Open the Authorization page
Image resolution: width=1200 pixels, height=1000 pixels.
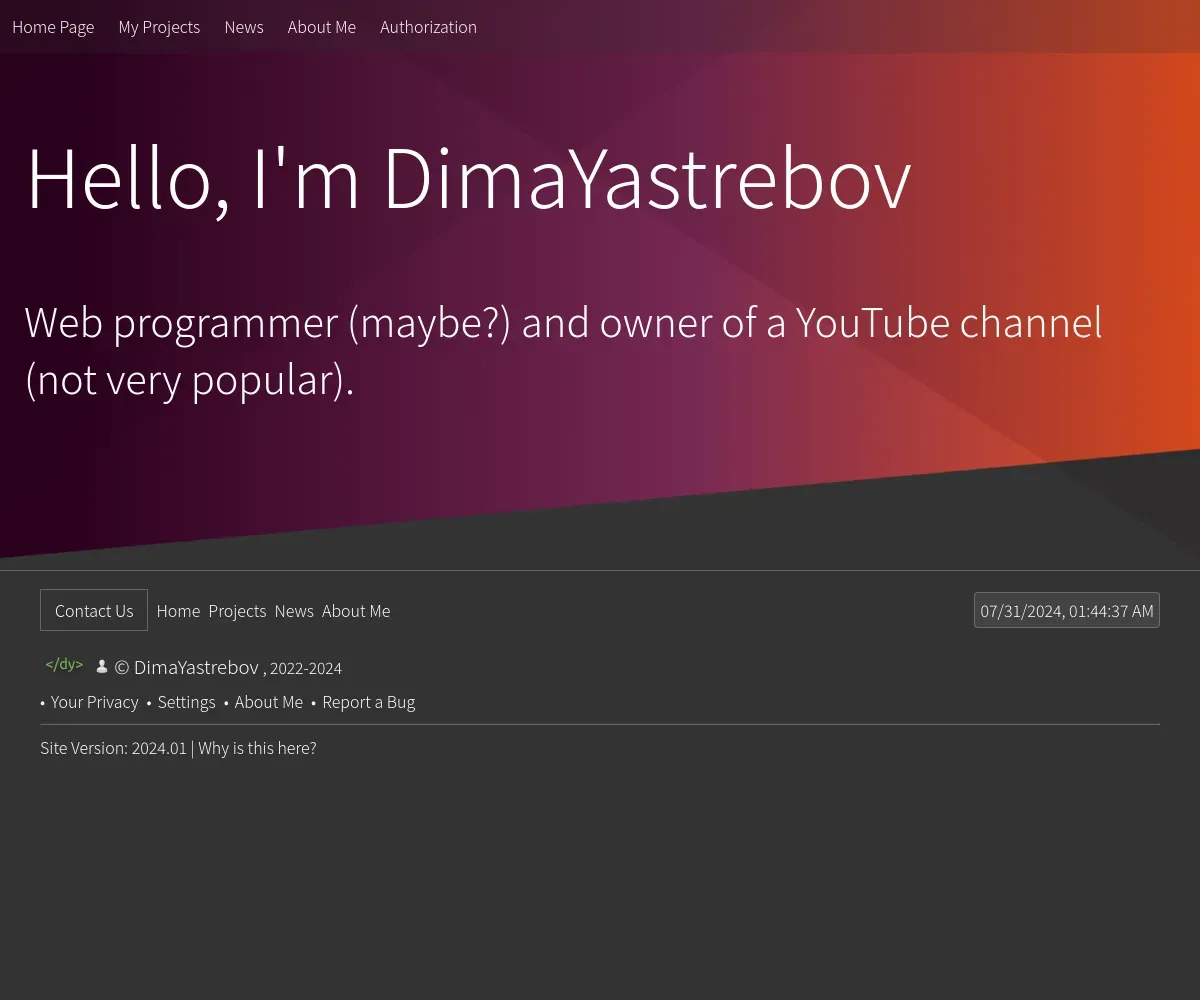tap(428, 27)
